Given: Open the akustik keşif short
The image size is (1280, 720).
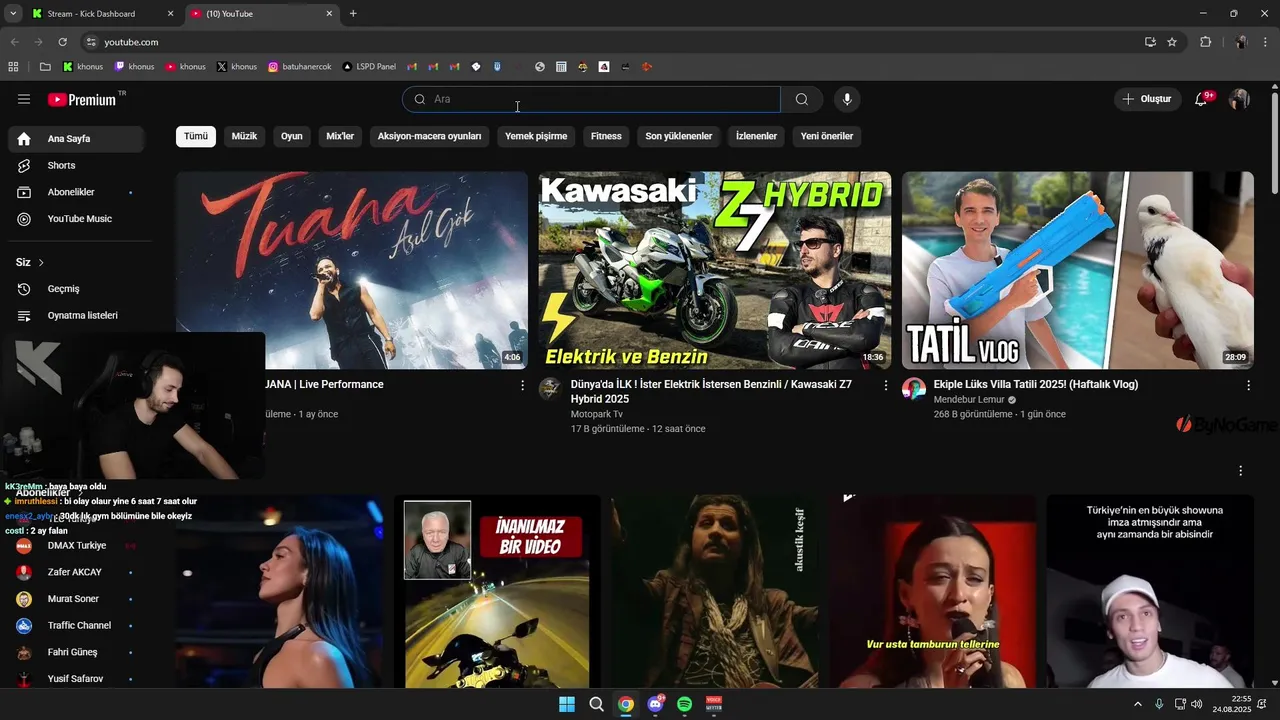Looking at the screenshot, I should click(715, 592).
